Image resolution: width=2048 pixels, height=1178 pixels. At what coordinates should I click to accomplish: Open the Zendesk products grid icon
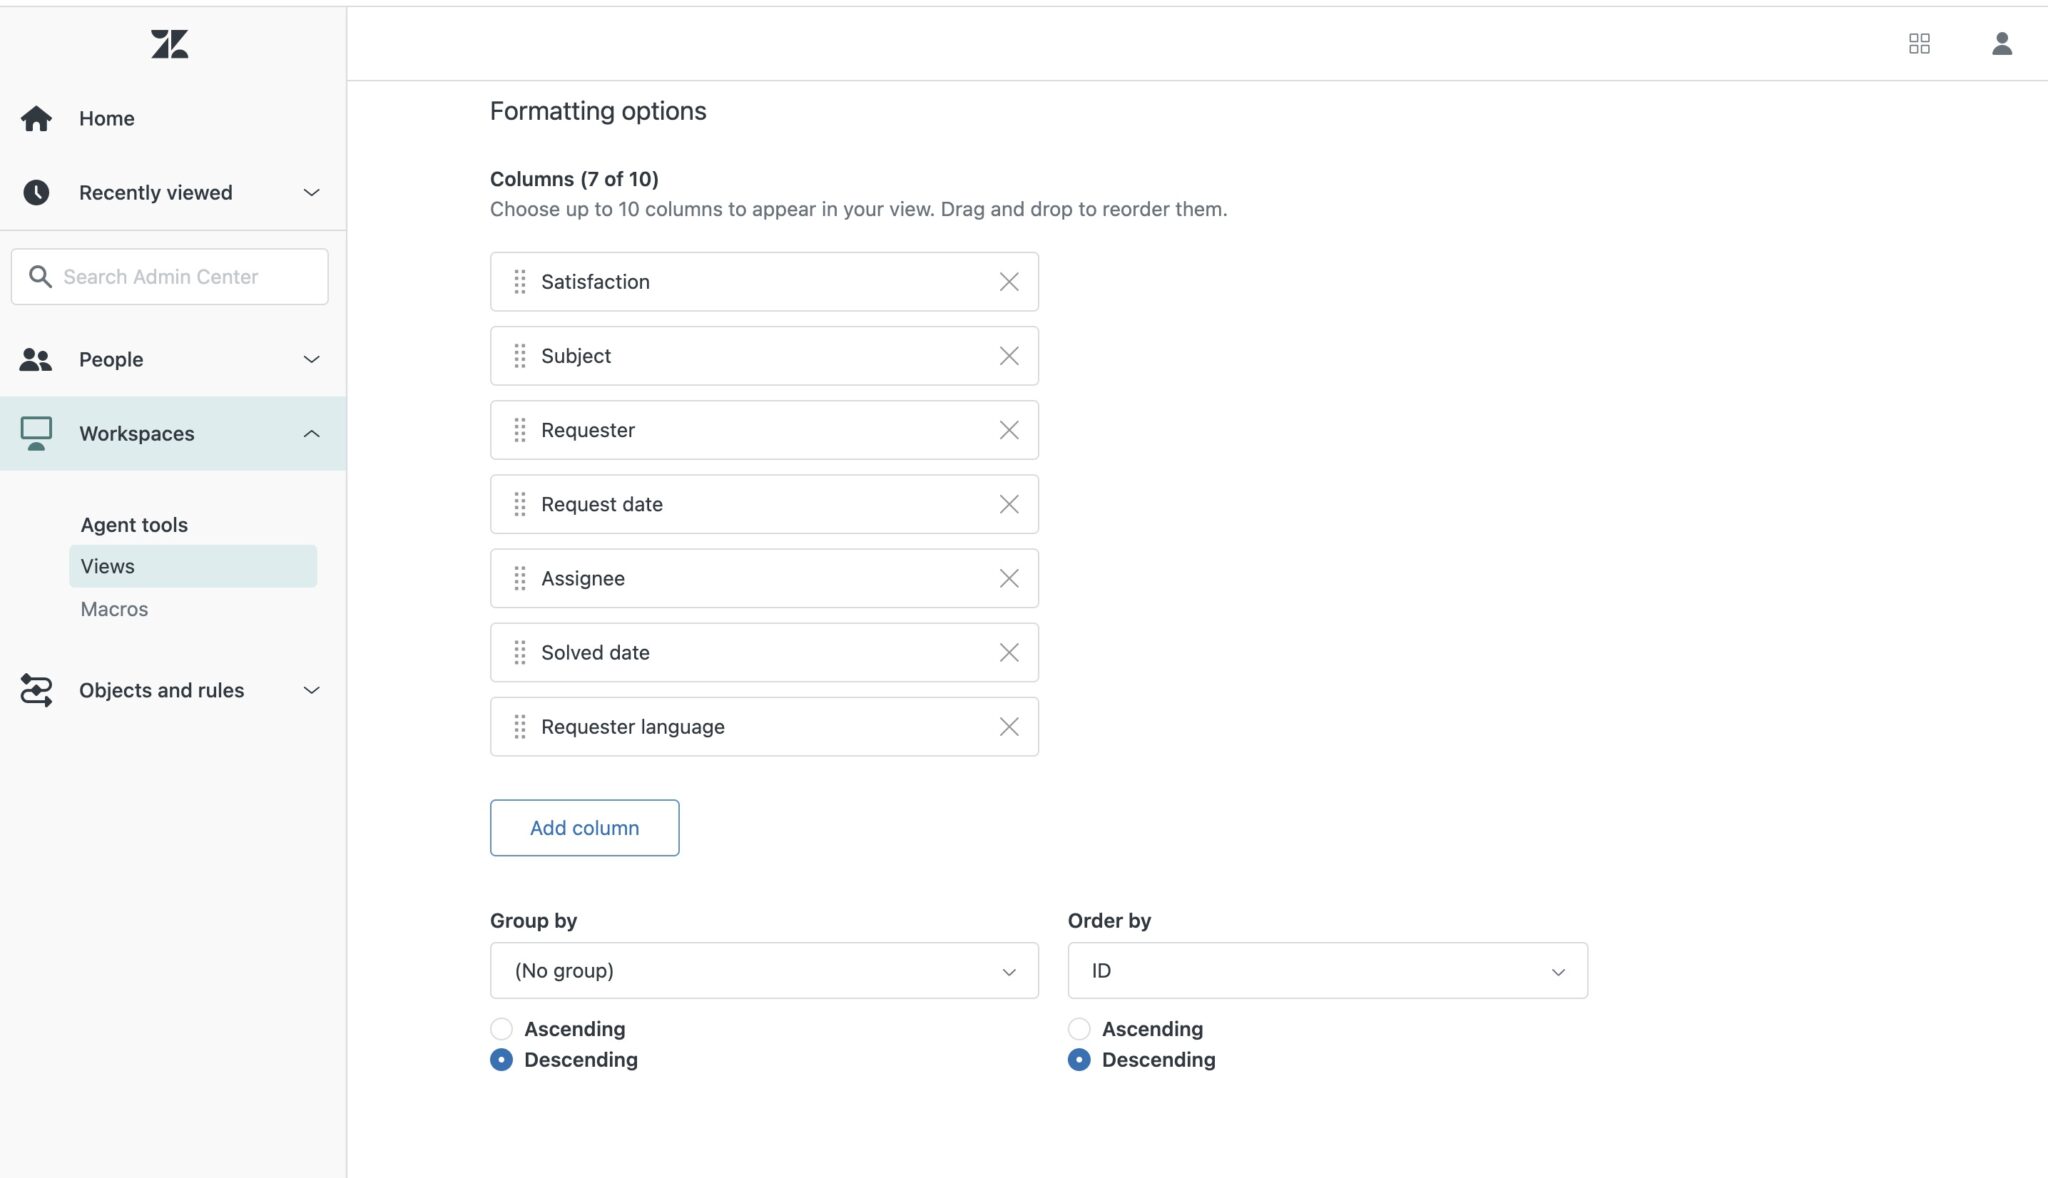[x=1920, y=43]
